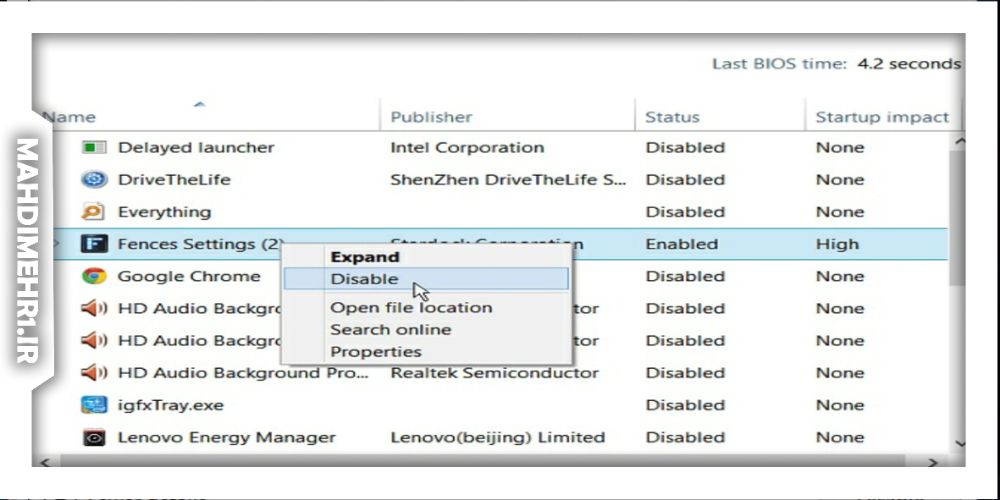Select the igfxTray.exe row name

[170, 405]
